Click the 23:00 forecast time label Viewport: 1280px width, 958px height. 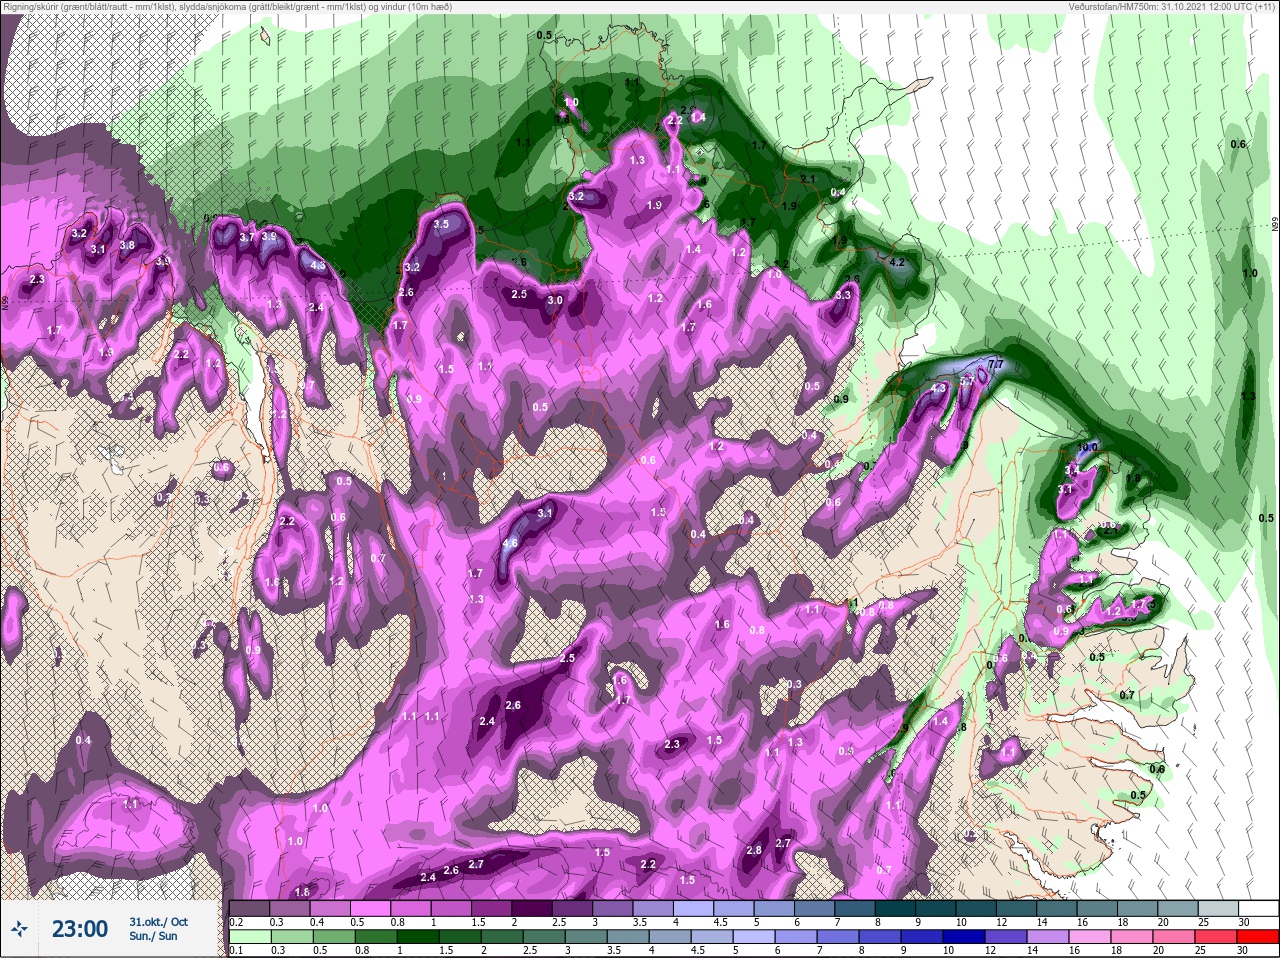[79, 929]
